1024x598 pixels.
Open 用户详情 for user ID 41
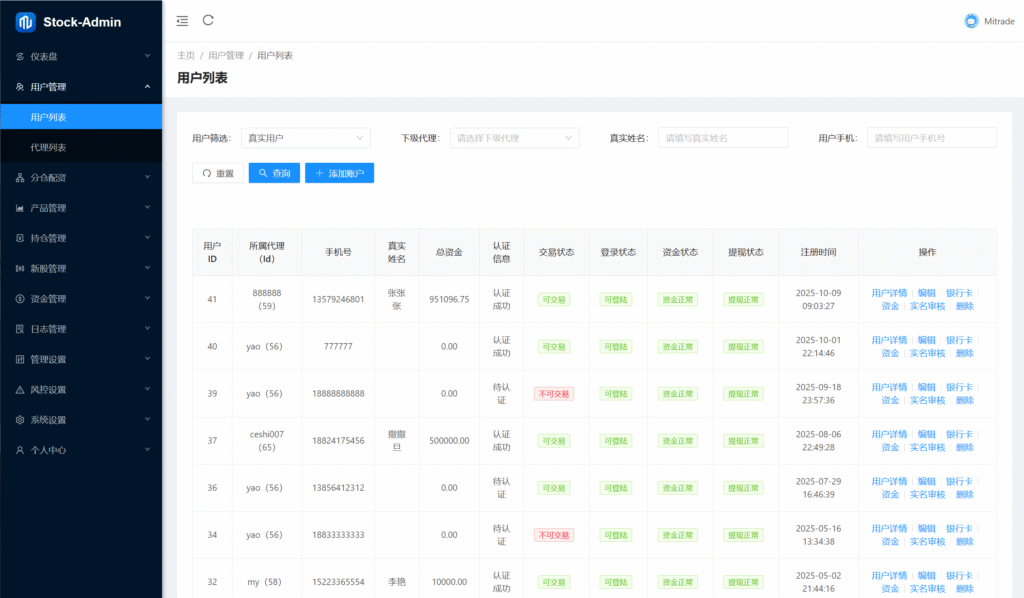(x=889, y=293)
